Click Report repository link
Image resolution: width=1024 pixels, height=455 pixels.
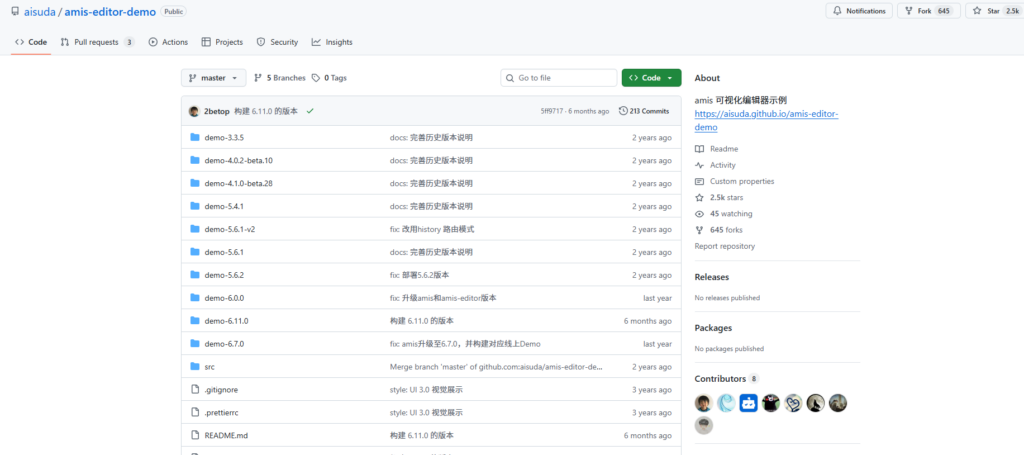[724, 246]
